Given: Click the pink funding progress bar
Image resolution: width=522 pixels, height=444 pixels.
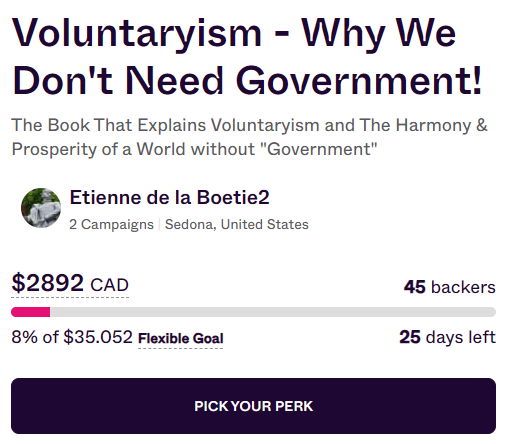Looking at the screenshot, I should [x=31, y=312].
